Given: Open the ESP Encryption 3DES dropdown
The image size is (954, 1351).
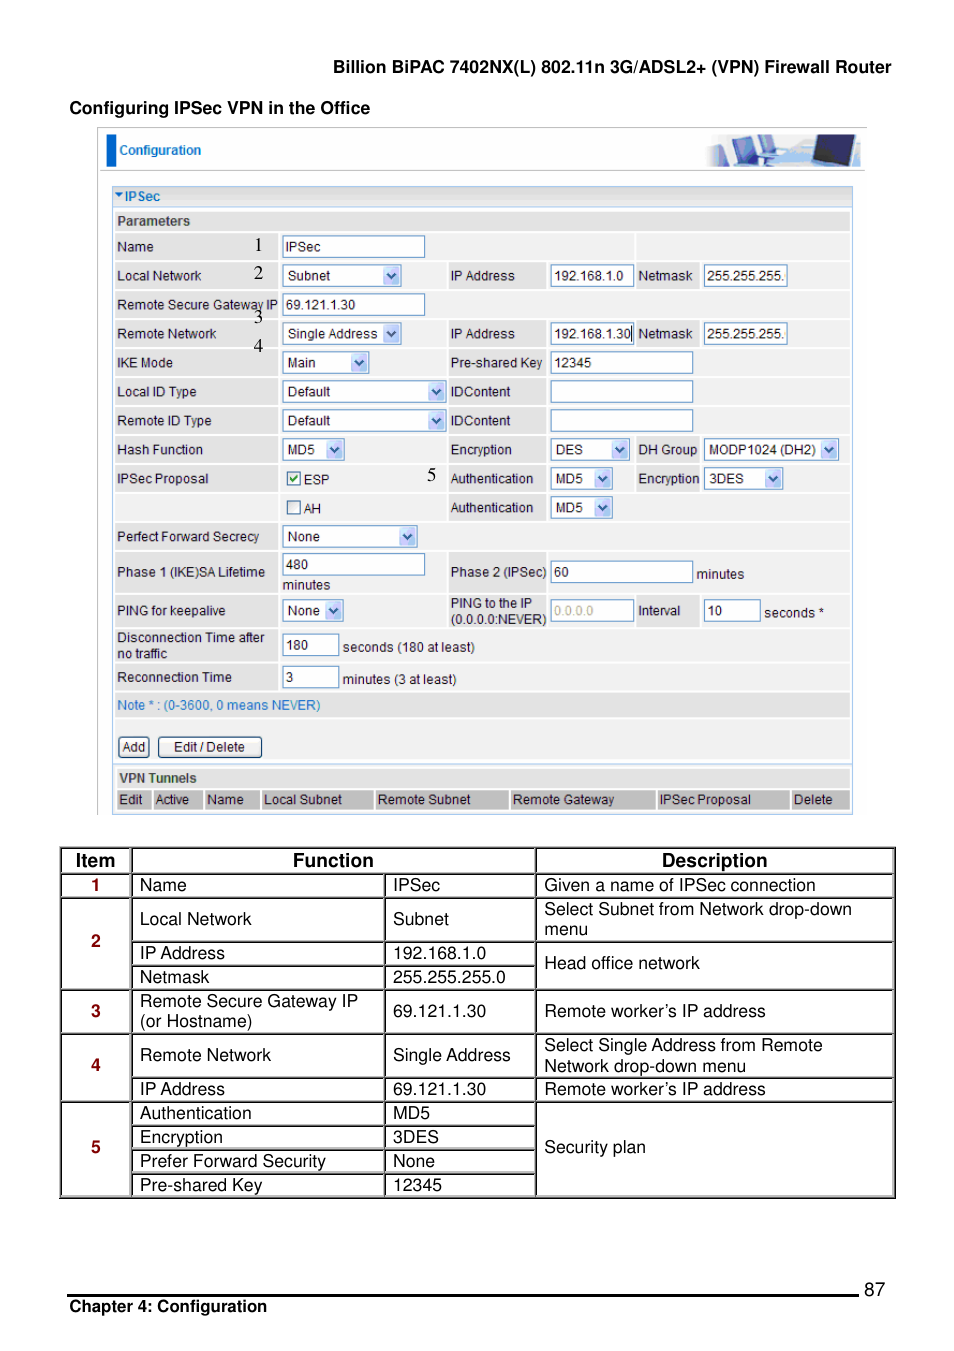Looking at the screenshot, I should coord(744,479).
